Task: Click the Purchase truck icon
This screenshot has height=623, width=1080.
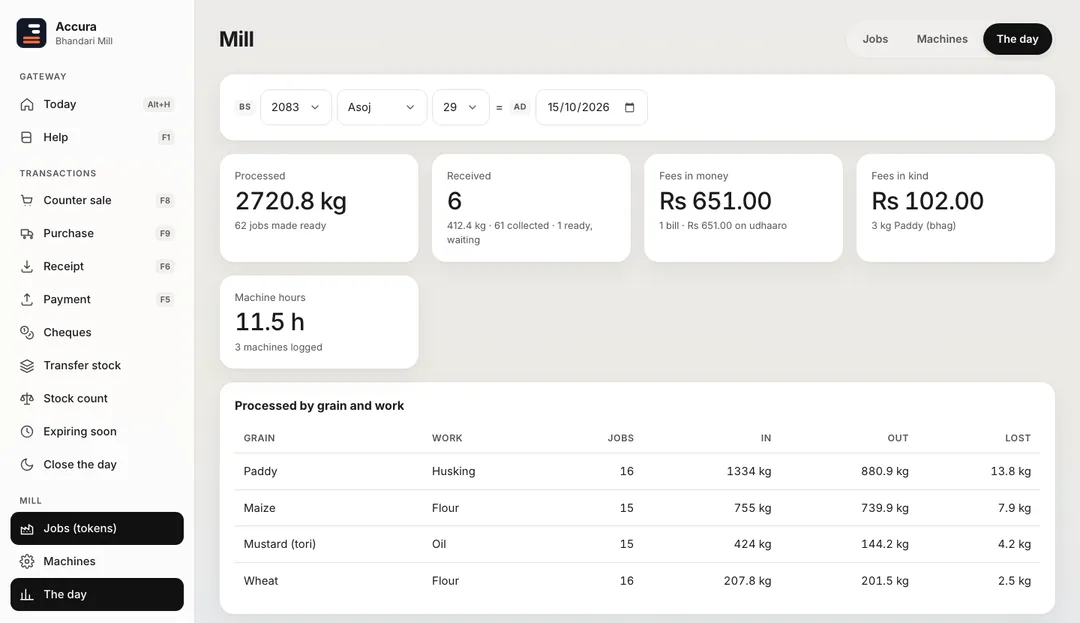Action: click(x=27, y=233)
